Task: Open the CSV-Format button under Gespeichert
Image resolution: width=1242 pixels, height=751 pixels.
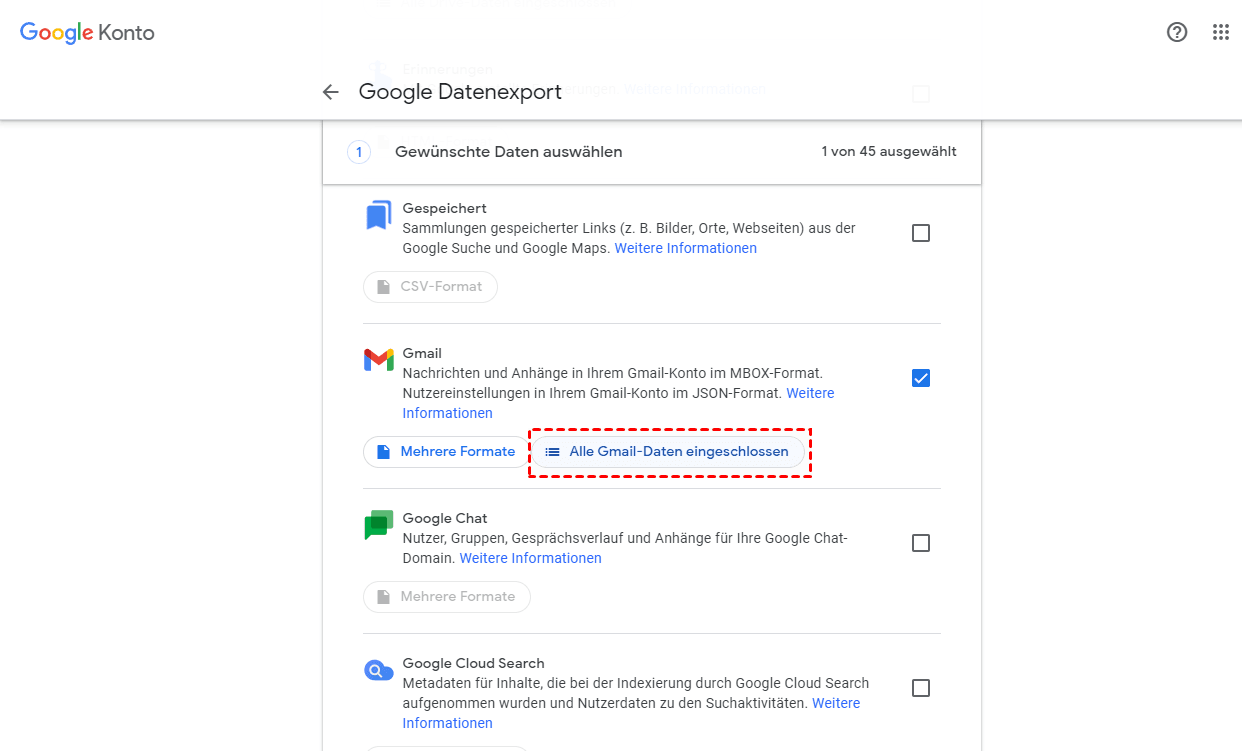Action: point(430,286)
